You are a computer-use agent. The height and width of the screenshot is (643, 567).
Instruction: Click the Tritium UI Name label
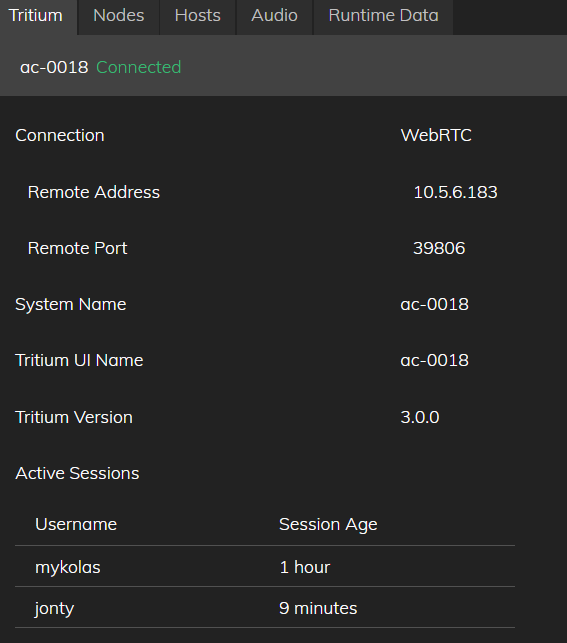tap(79, 360)
